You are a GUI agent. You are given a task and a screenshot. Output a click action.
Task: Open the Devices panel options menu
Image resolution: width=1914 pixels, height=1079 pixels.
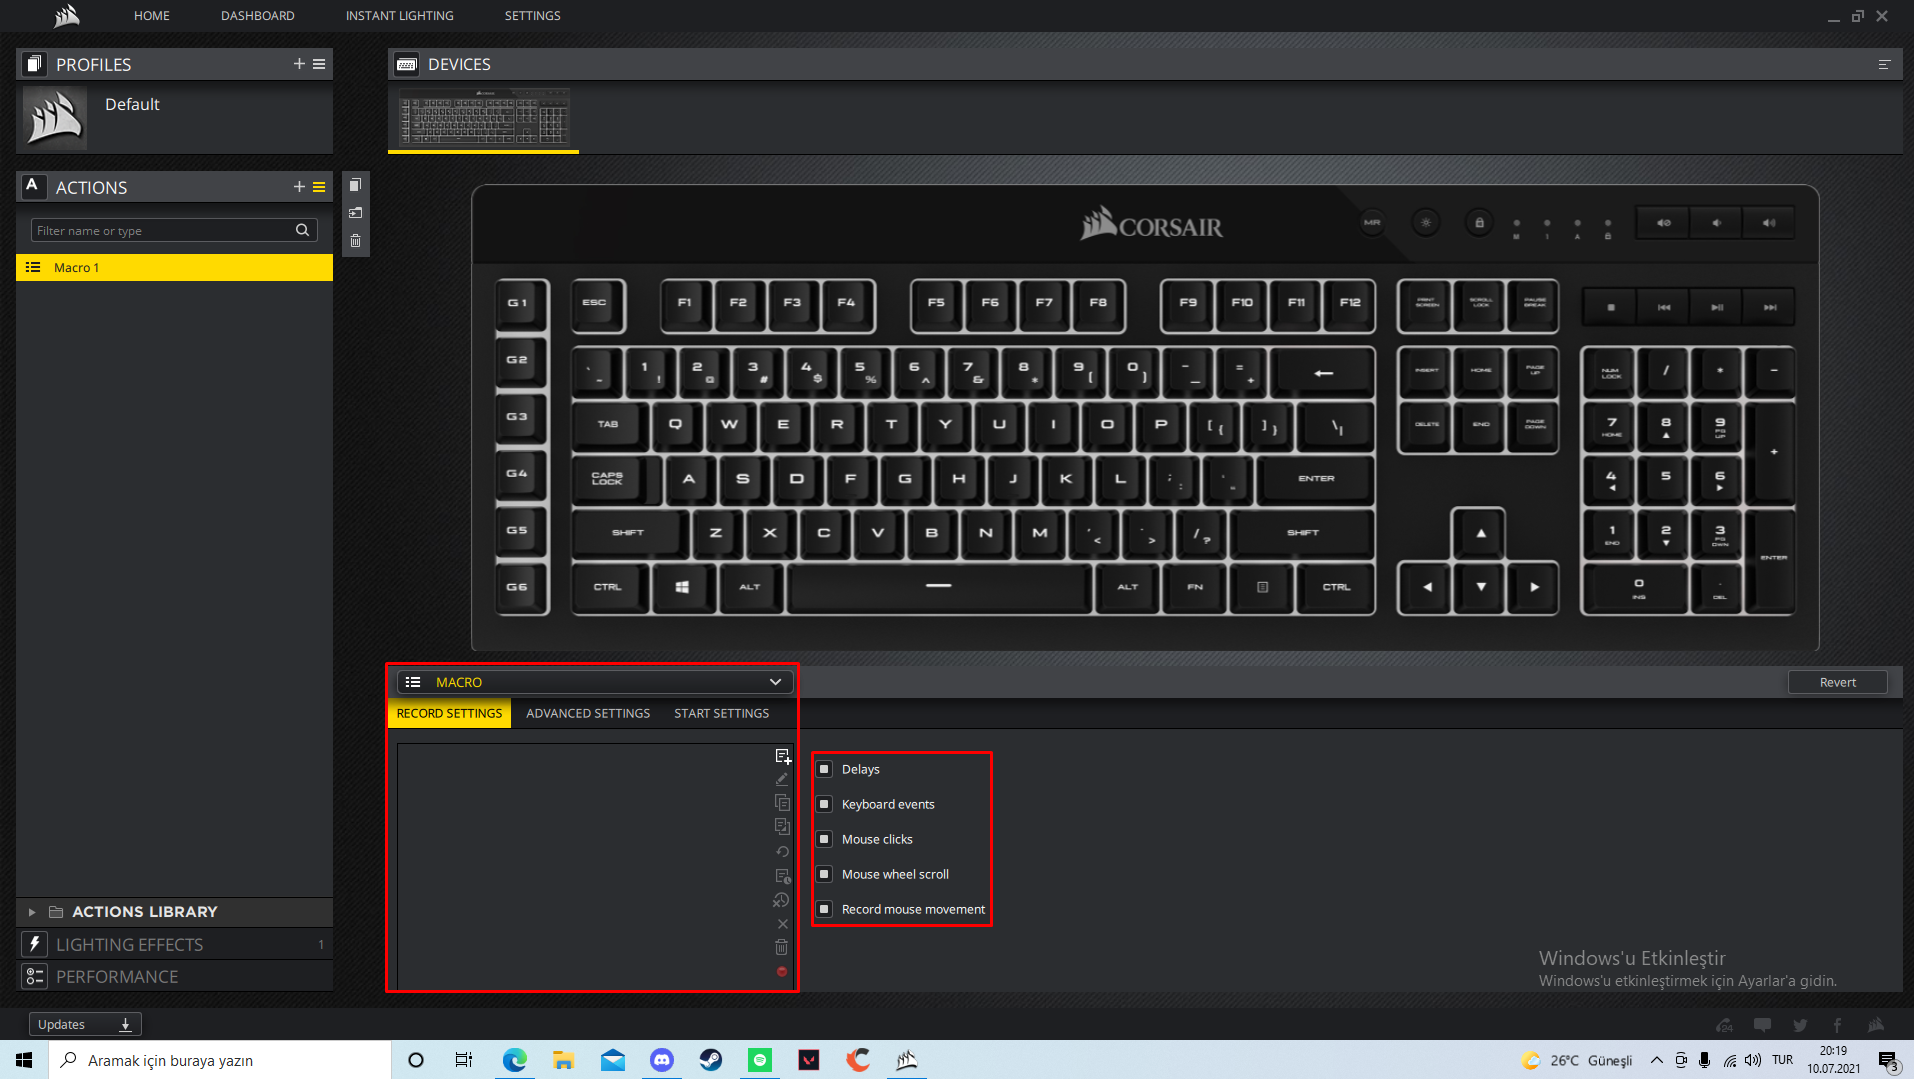point(1884,64)
